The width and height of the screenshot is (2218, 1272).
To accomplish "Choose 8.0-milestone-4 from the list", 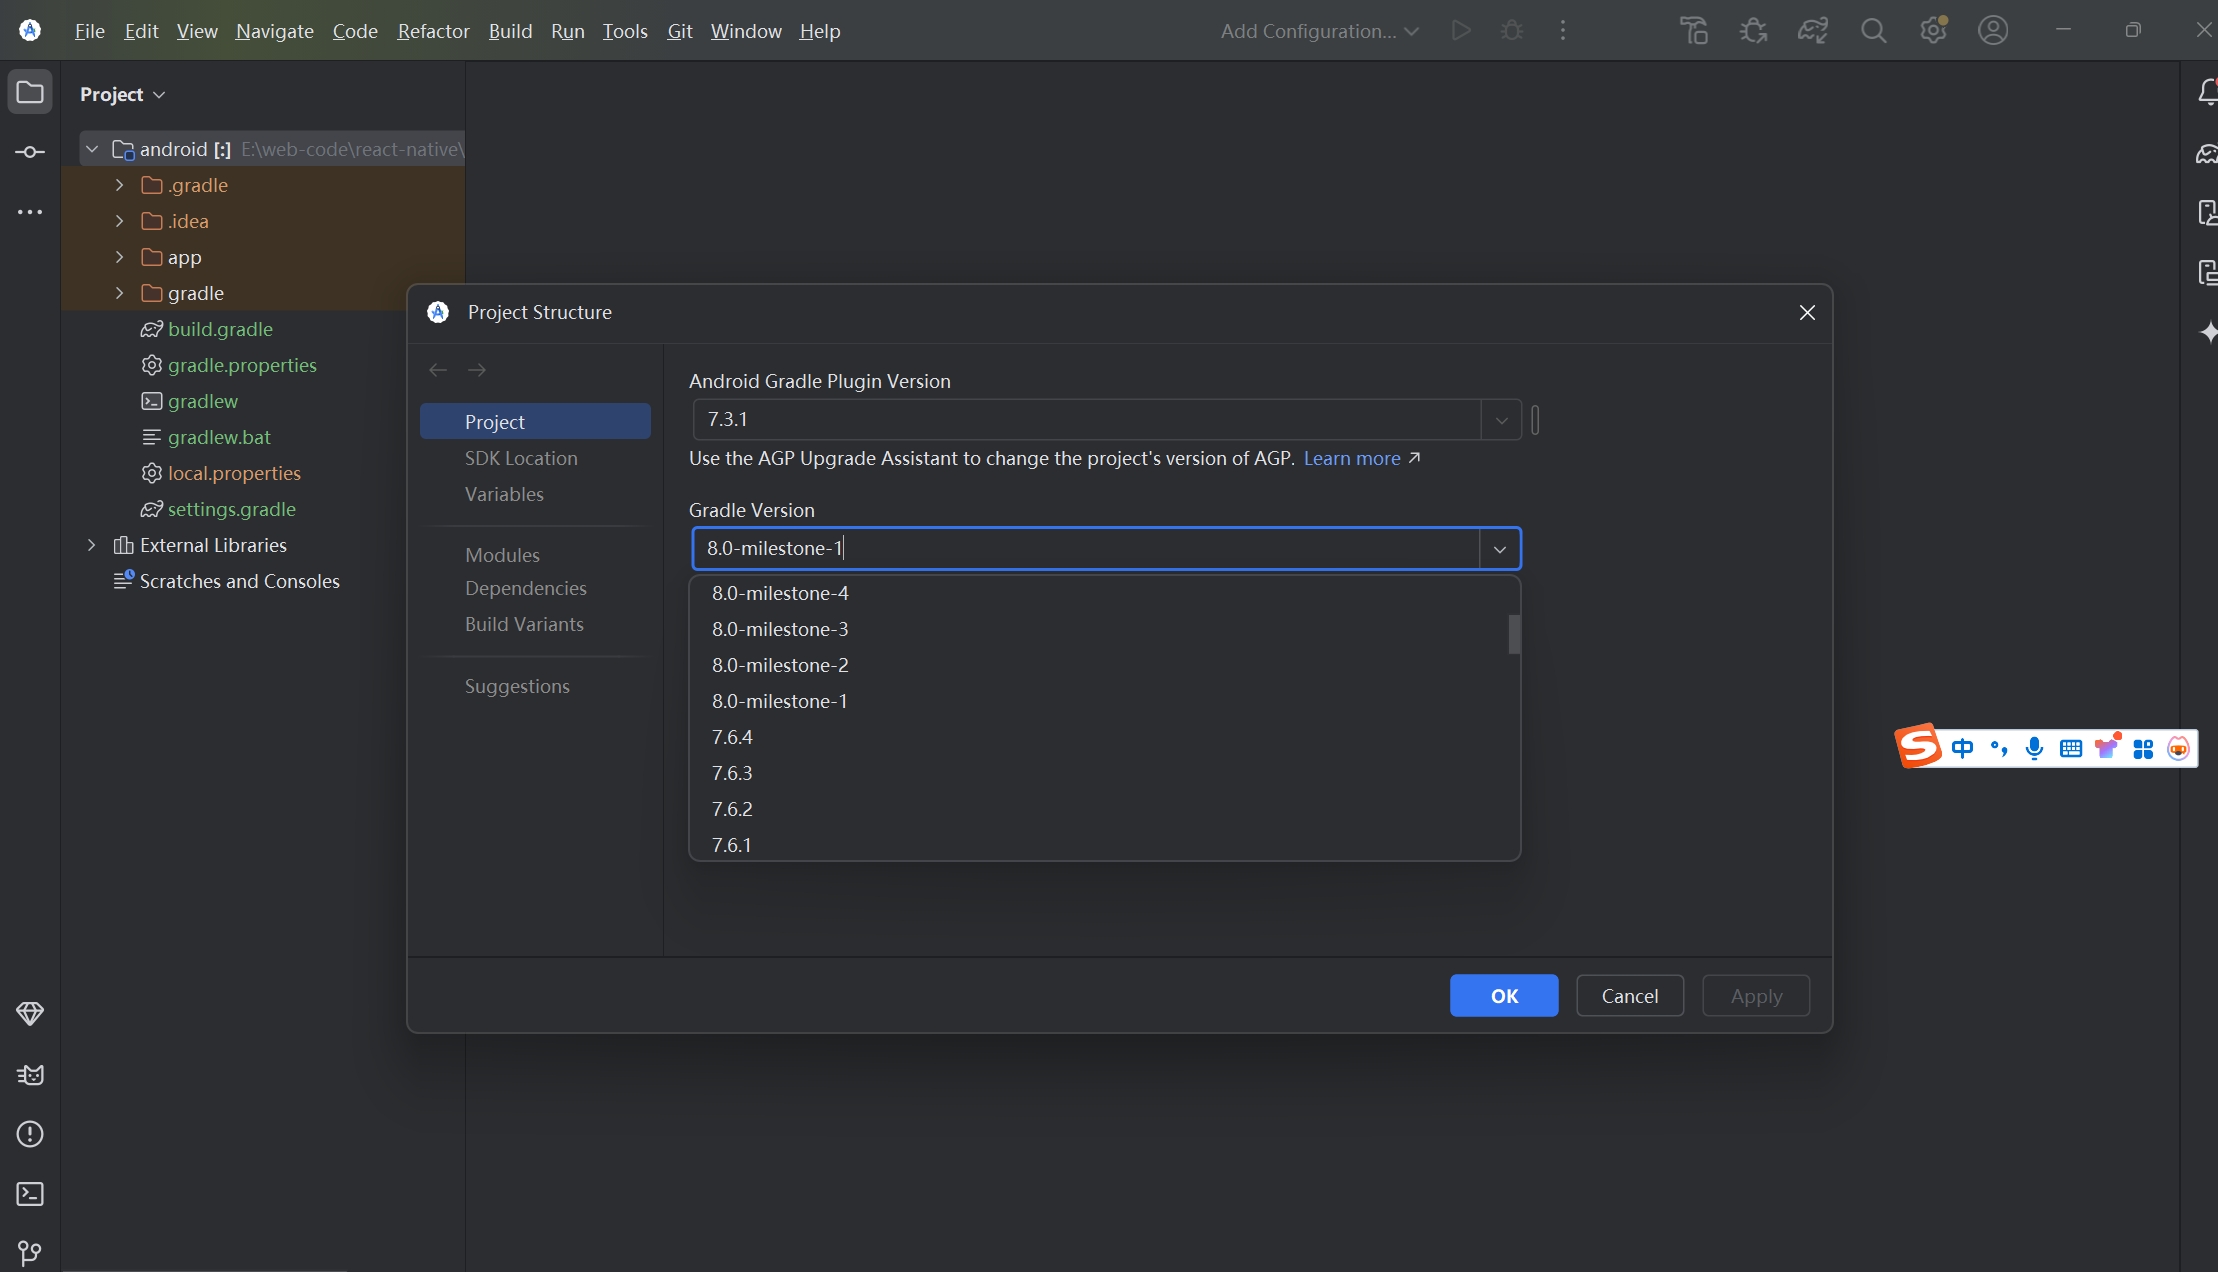I will pos(1104,593).
